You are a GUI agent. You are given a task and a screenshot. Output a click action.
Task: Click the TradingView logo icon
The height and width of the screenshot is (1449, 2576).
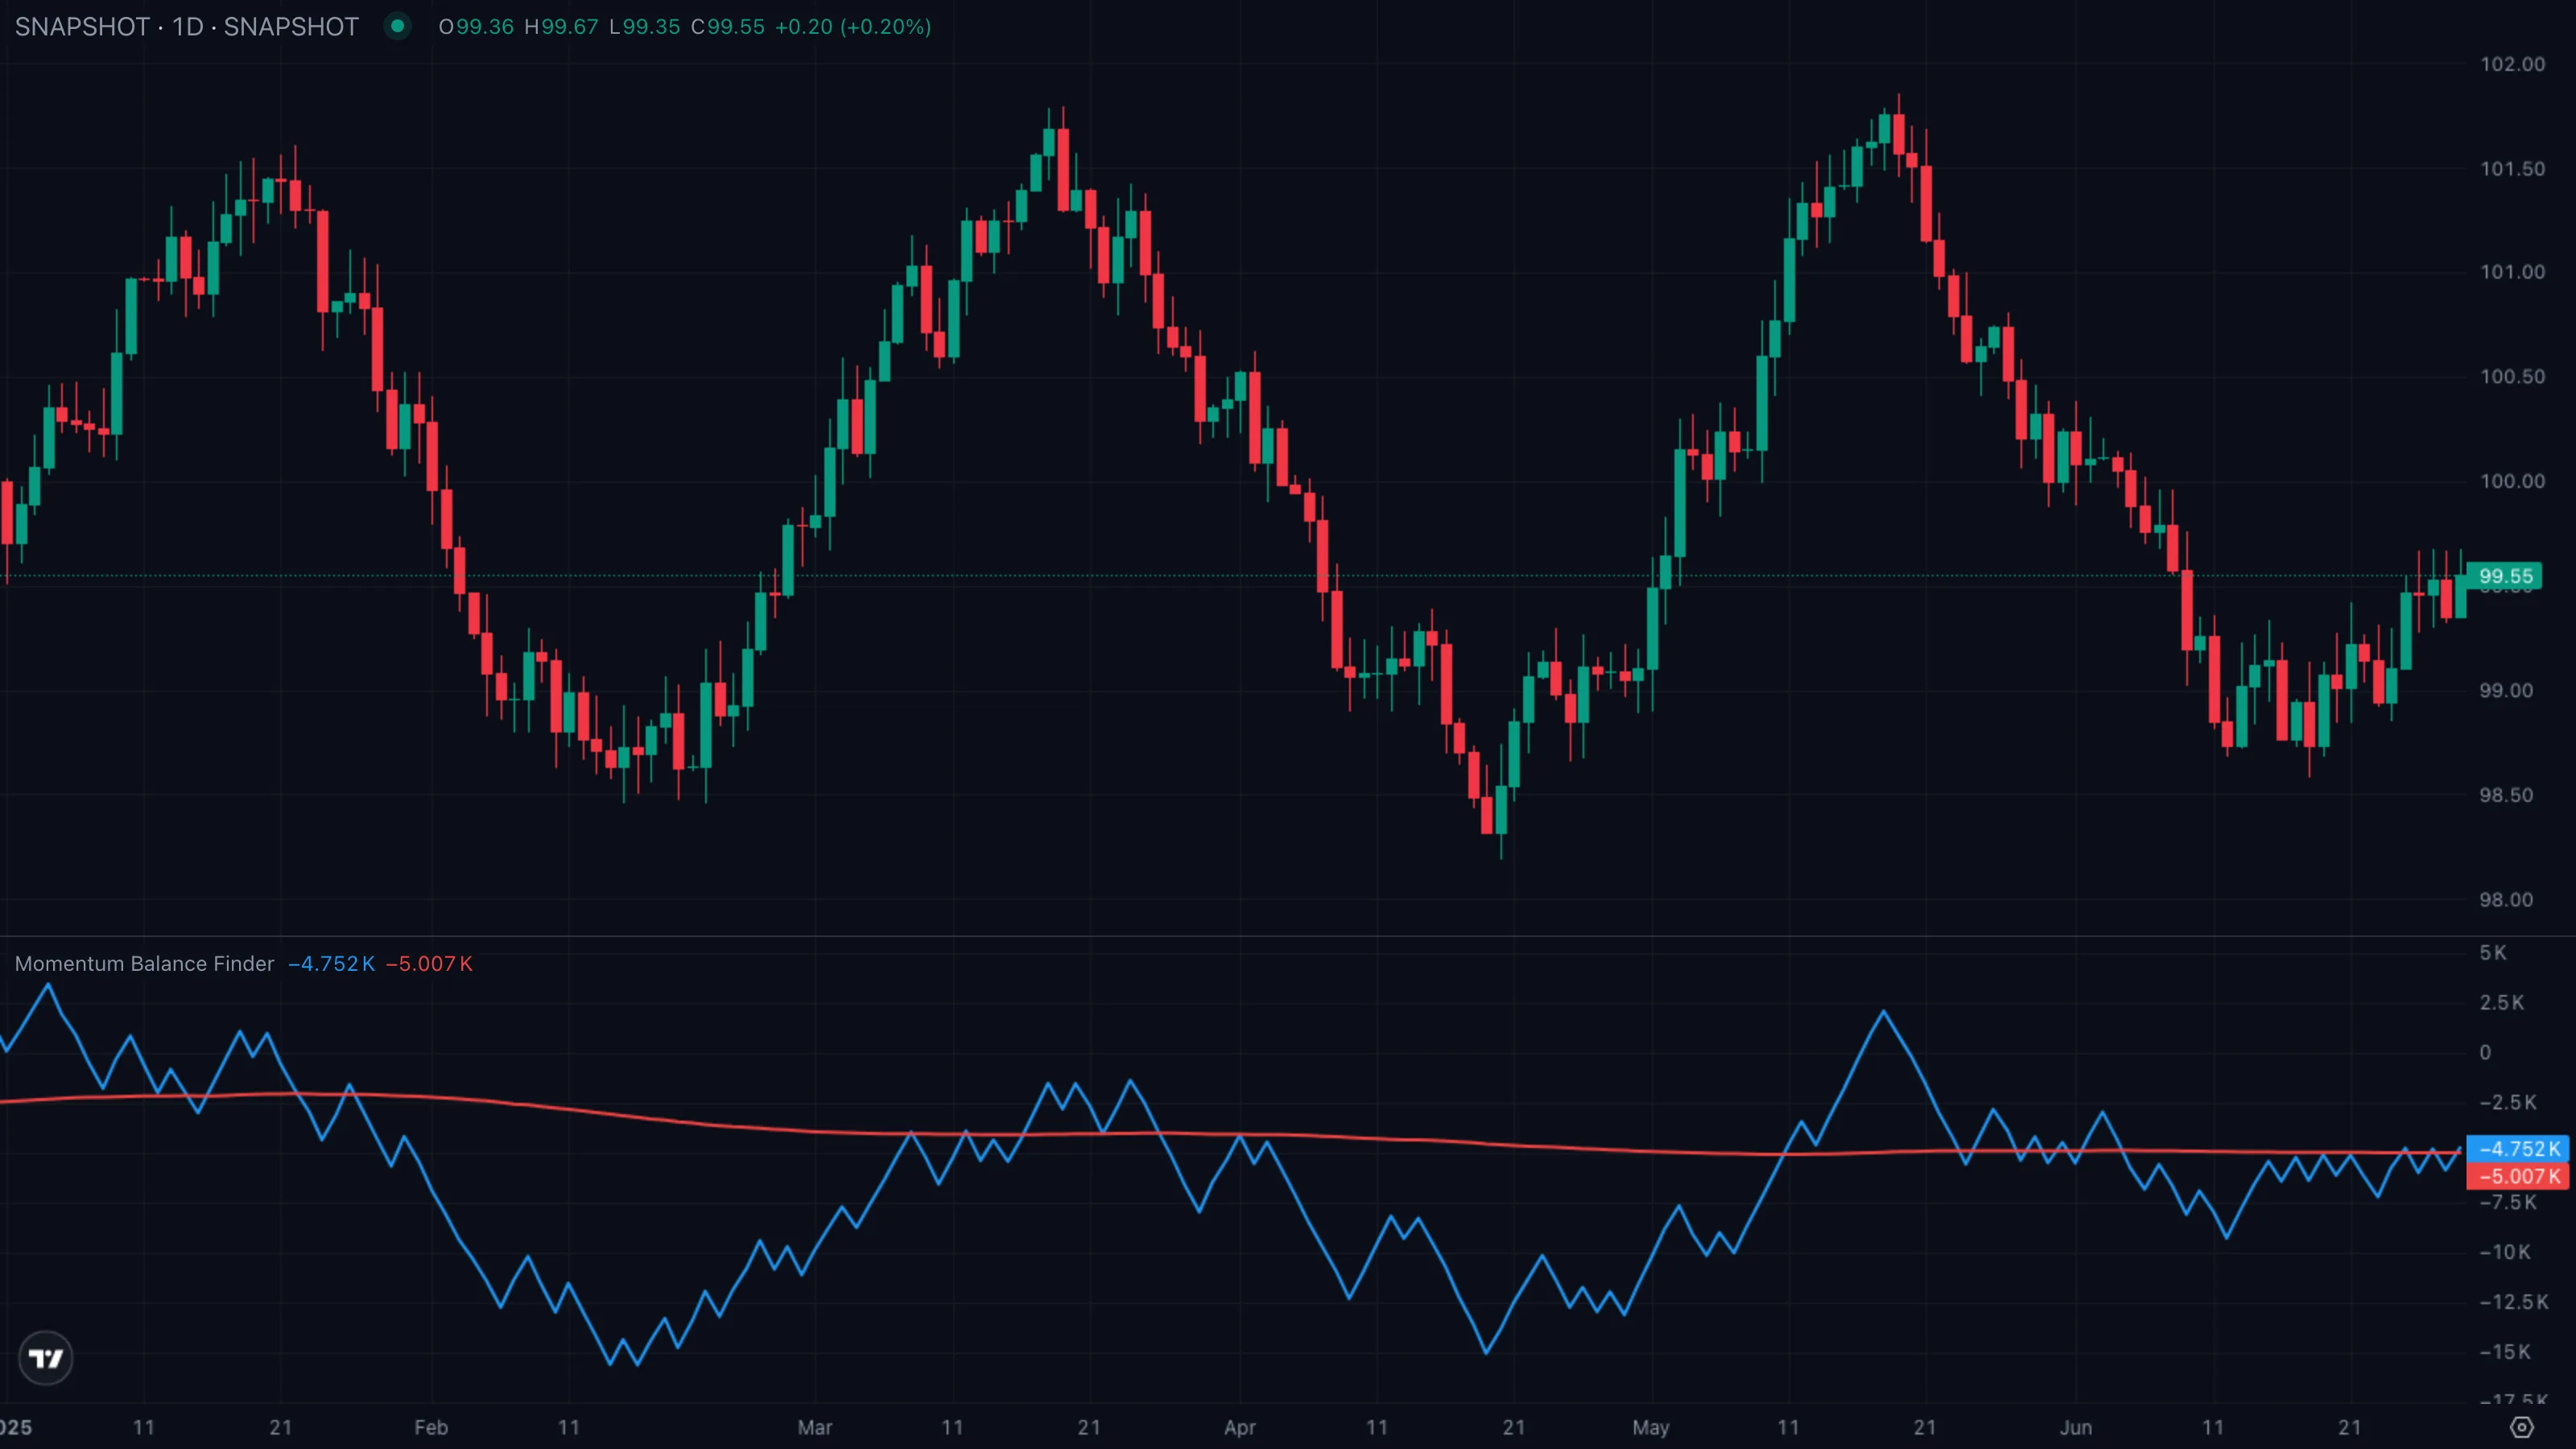pyautogui.click(x=46, y=1358)
